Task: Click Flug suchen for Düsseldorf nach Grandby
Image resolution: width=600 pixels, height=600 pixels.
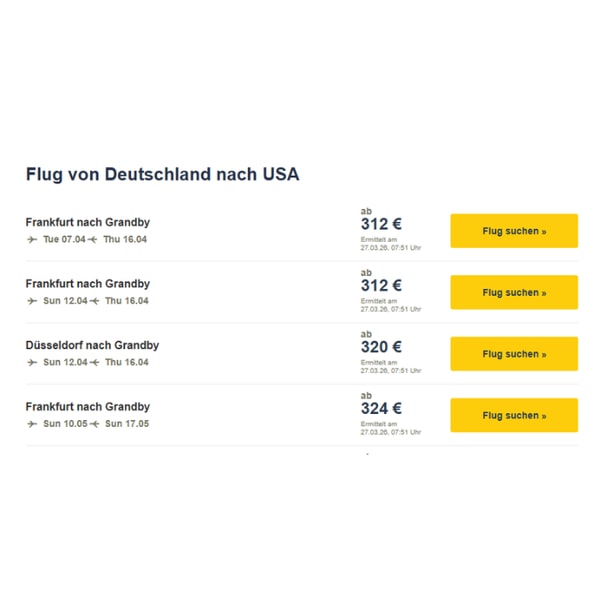Action: [514, 354]
